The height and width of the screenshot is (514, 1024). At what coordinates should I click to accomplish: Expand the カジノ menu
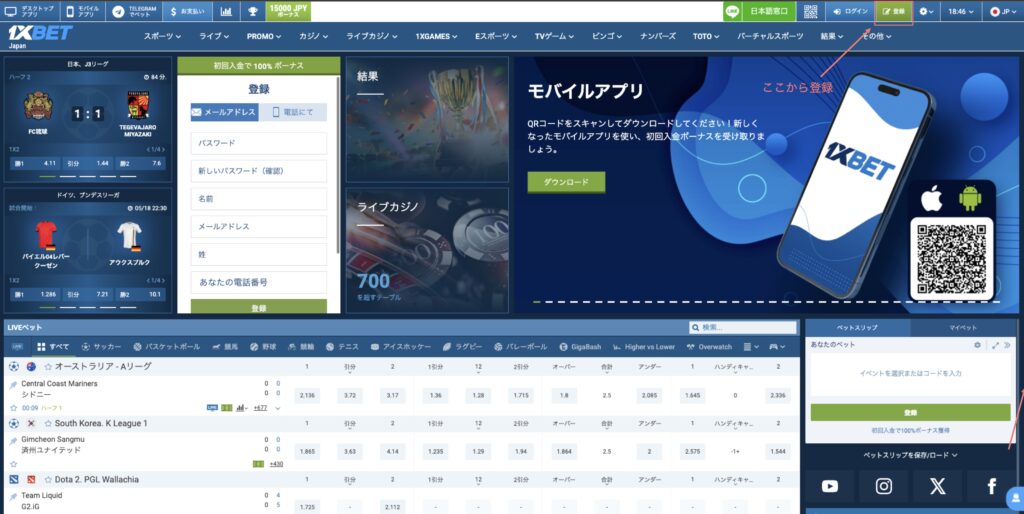pyautogui.click(x=313, y=37)
